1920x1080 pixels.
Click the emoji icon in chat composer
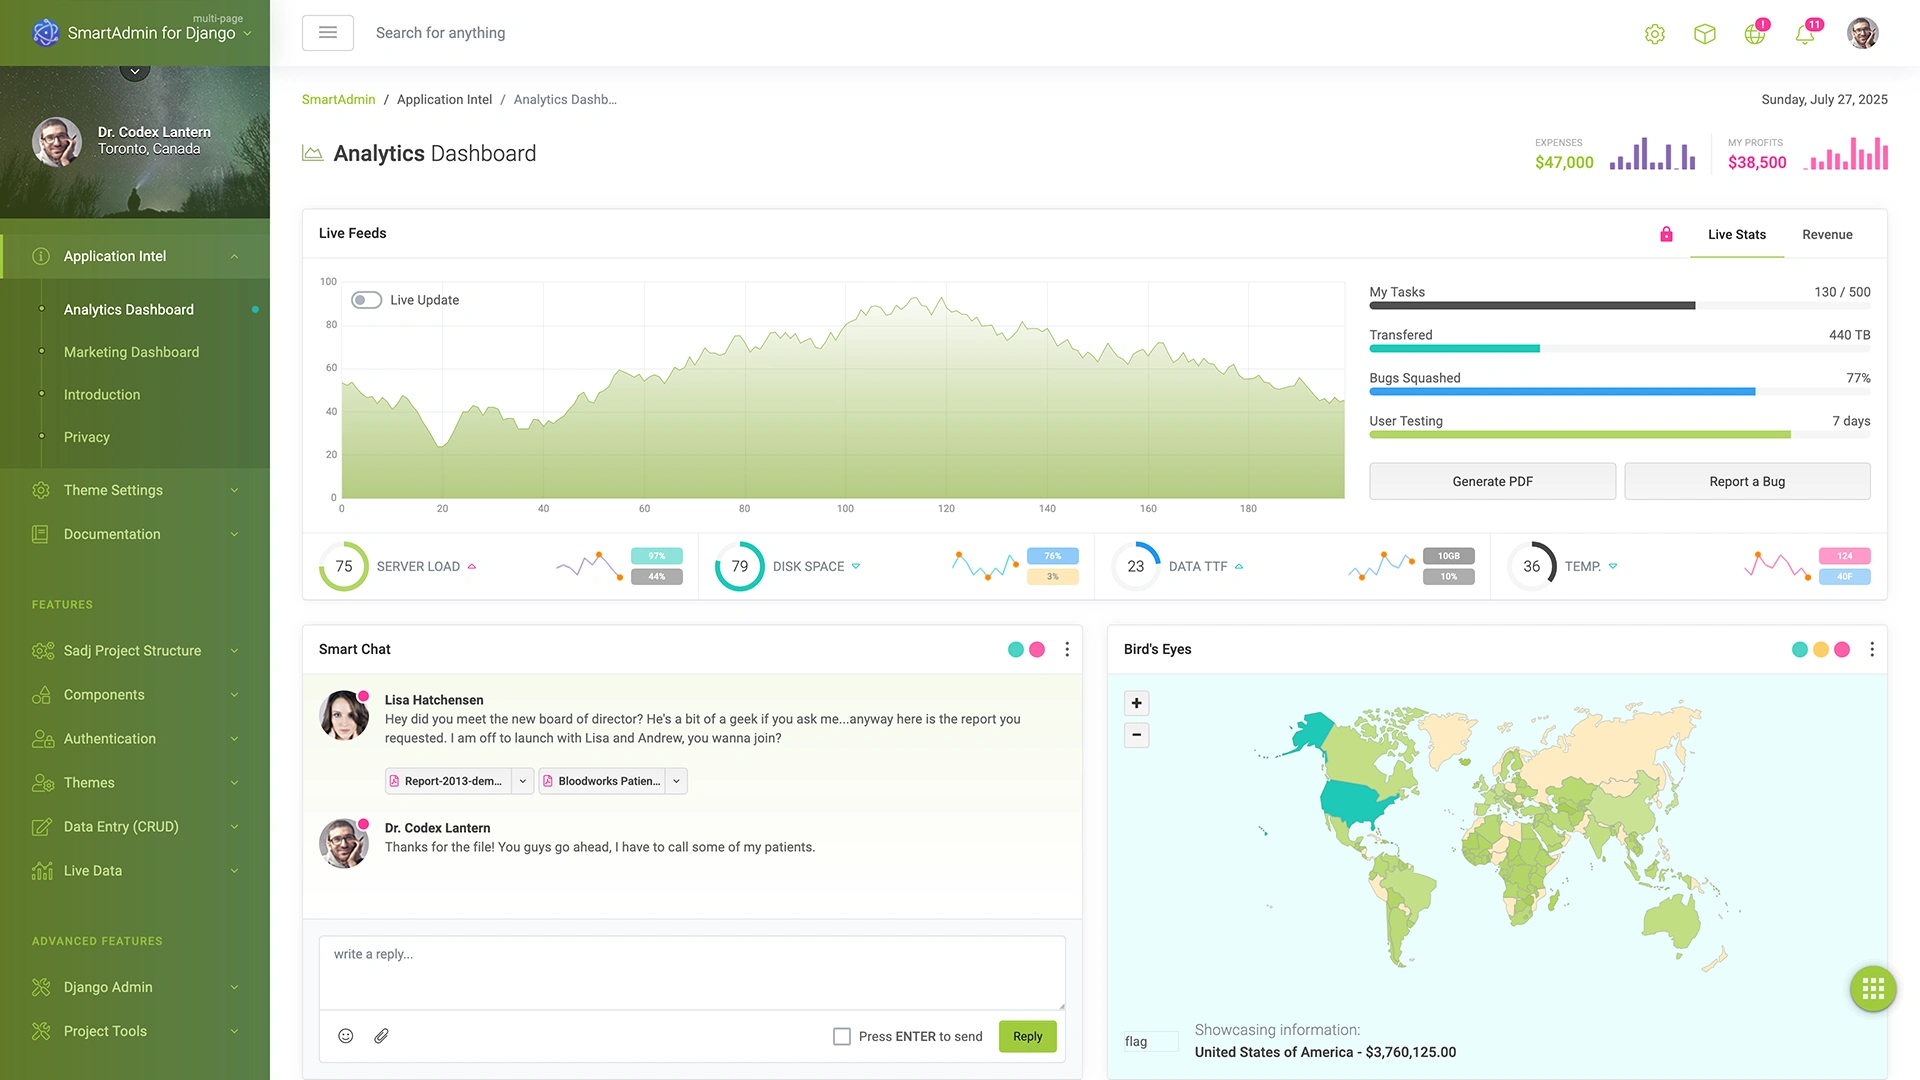345,1036
